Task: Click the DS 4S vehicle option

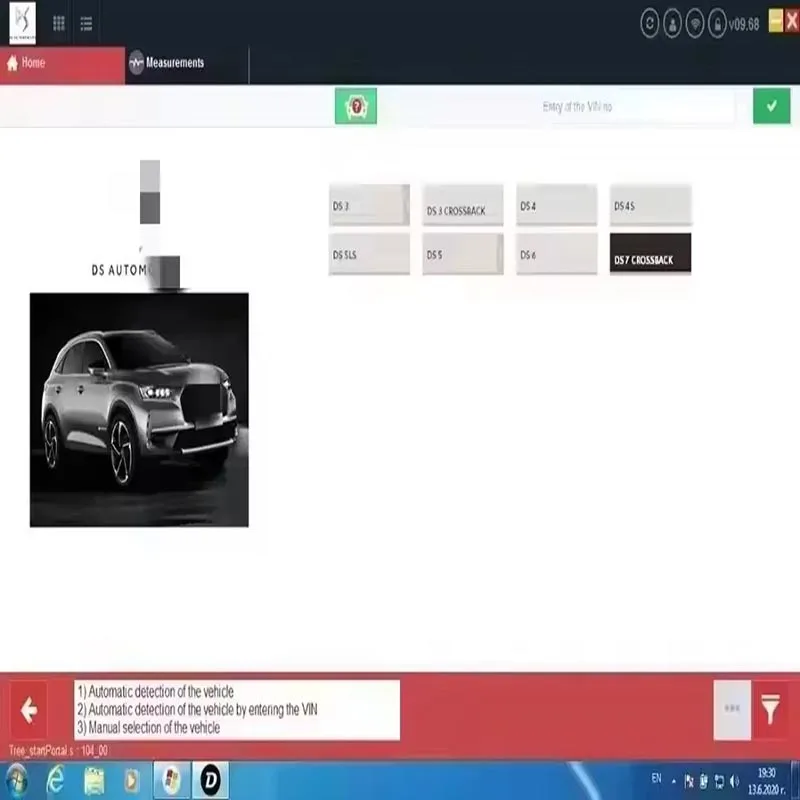Action: click(649, 203)
